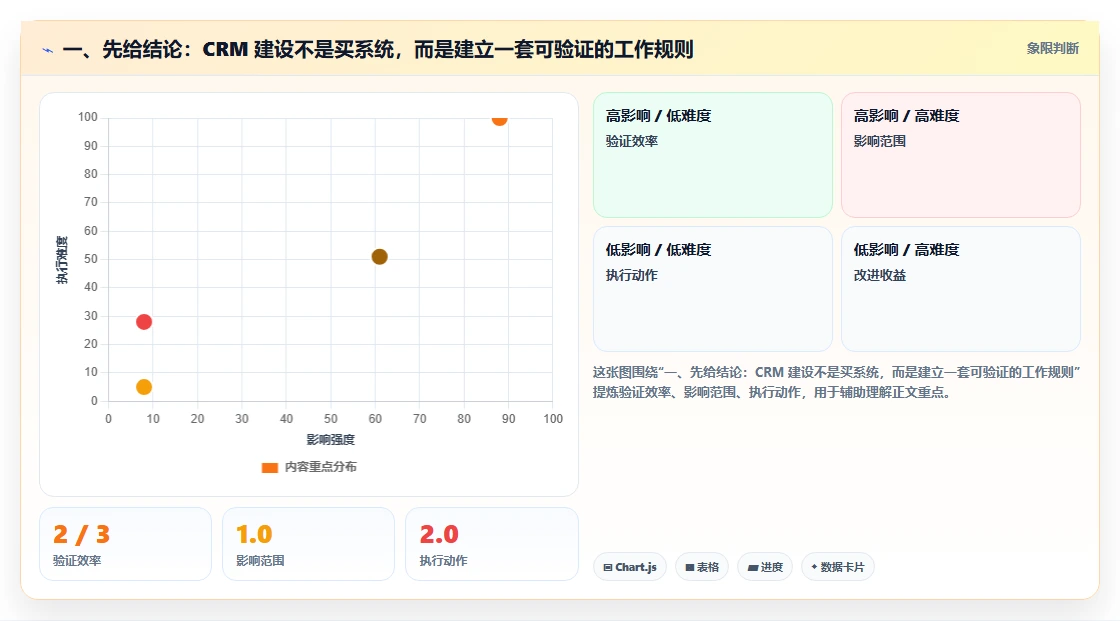
Task: Click 验证效率 text in green quadrant card
Action: (x=631, y=141)
